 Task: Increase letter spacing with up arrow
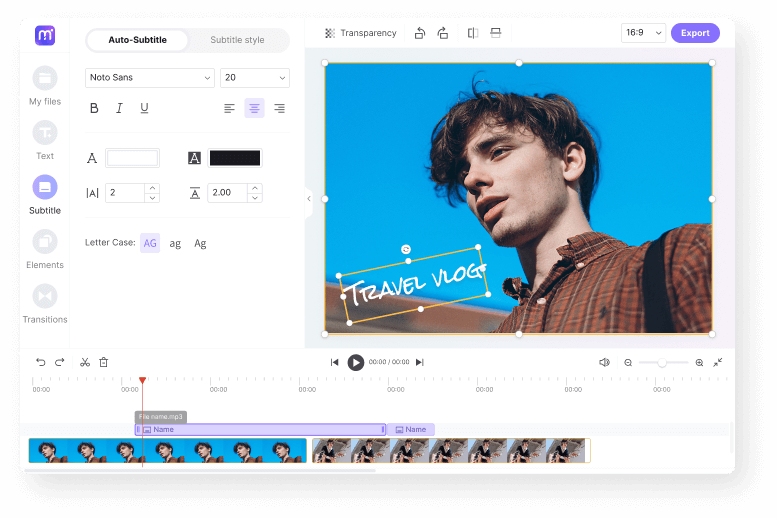point(153,188)
